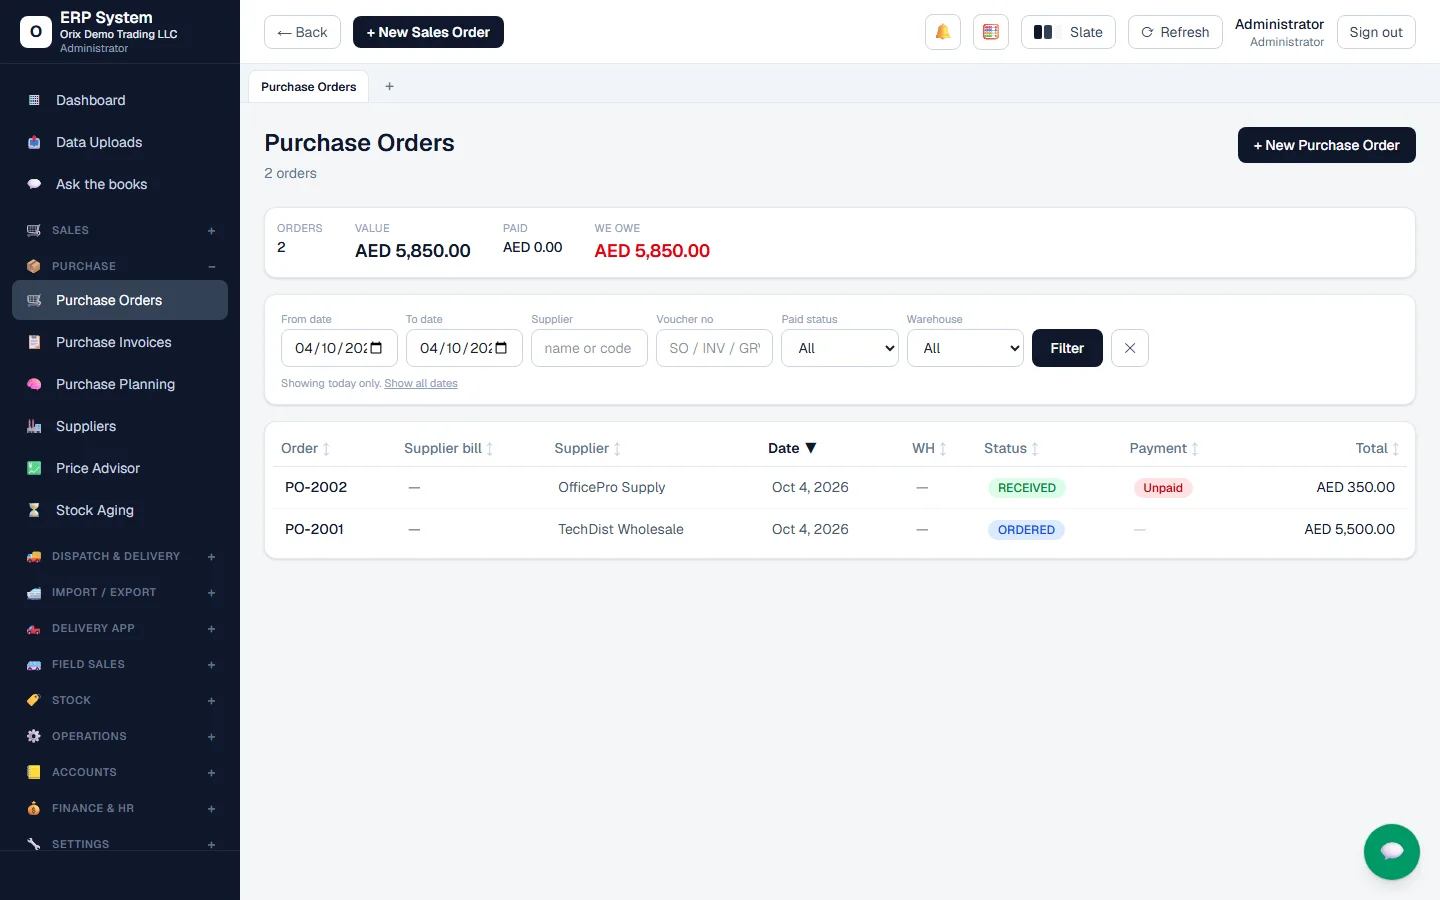Click the Show all dates link
1440x900 pixels.
click(x=421, y=383)
